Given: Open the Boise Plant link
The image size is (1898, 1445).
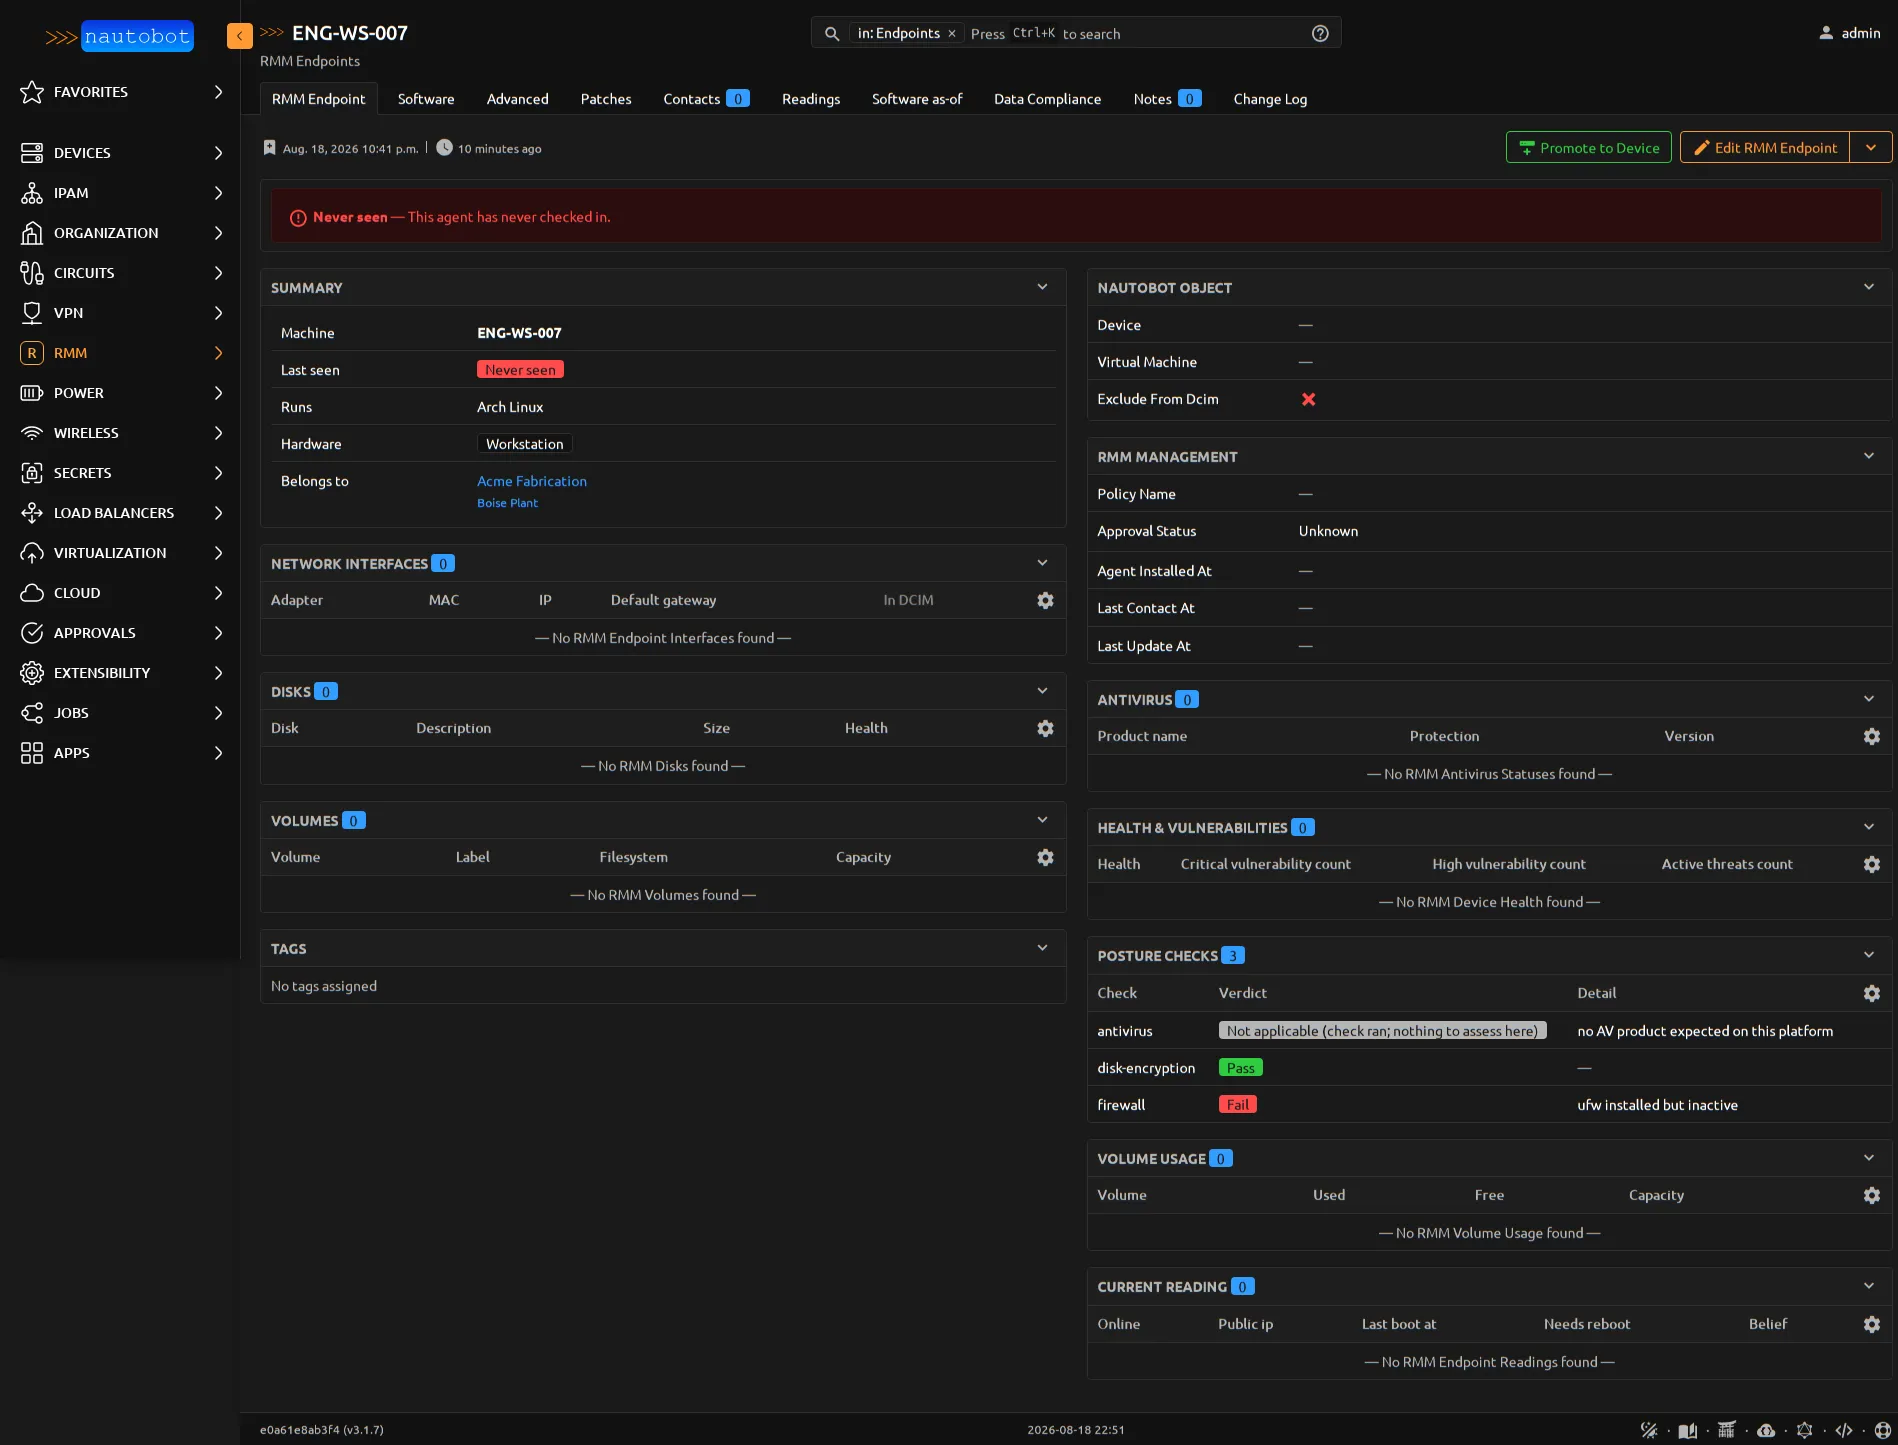Looking at the screenshot, I should tap(507, 503).
